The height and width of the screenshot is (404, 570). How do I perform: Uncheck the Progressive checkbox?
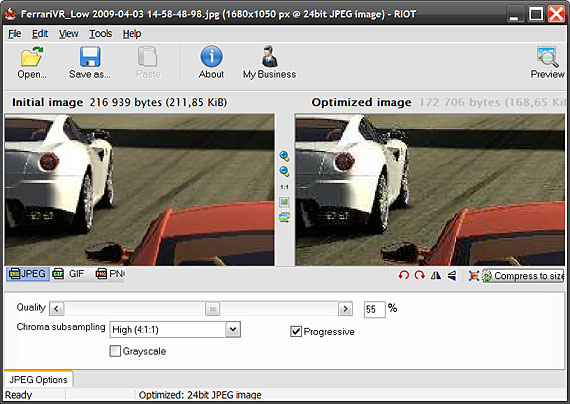click(296, 331)
